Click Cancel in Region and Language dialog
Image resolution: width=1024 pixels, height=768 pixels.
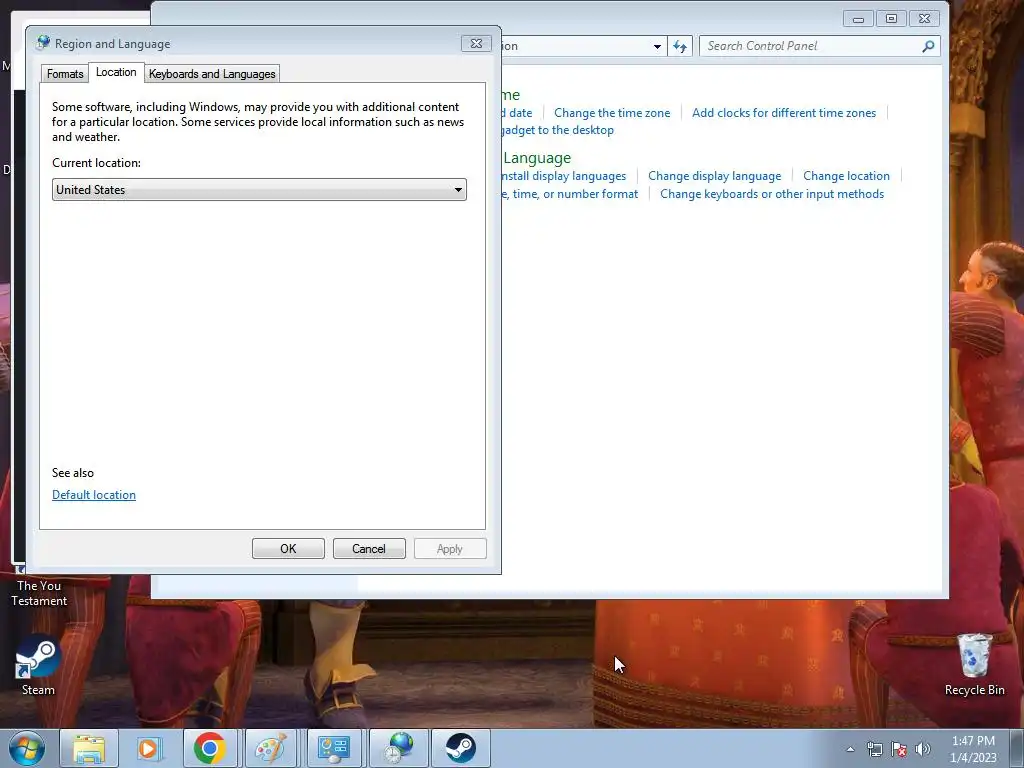369,549
